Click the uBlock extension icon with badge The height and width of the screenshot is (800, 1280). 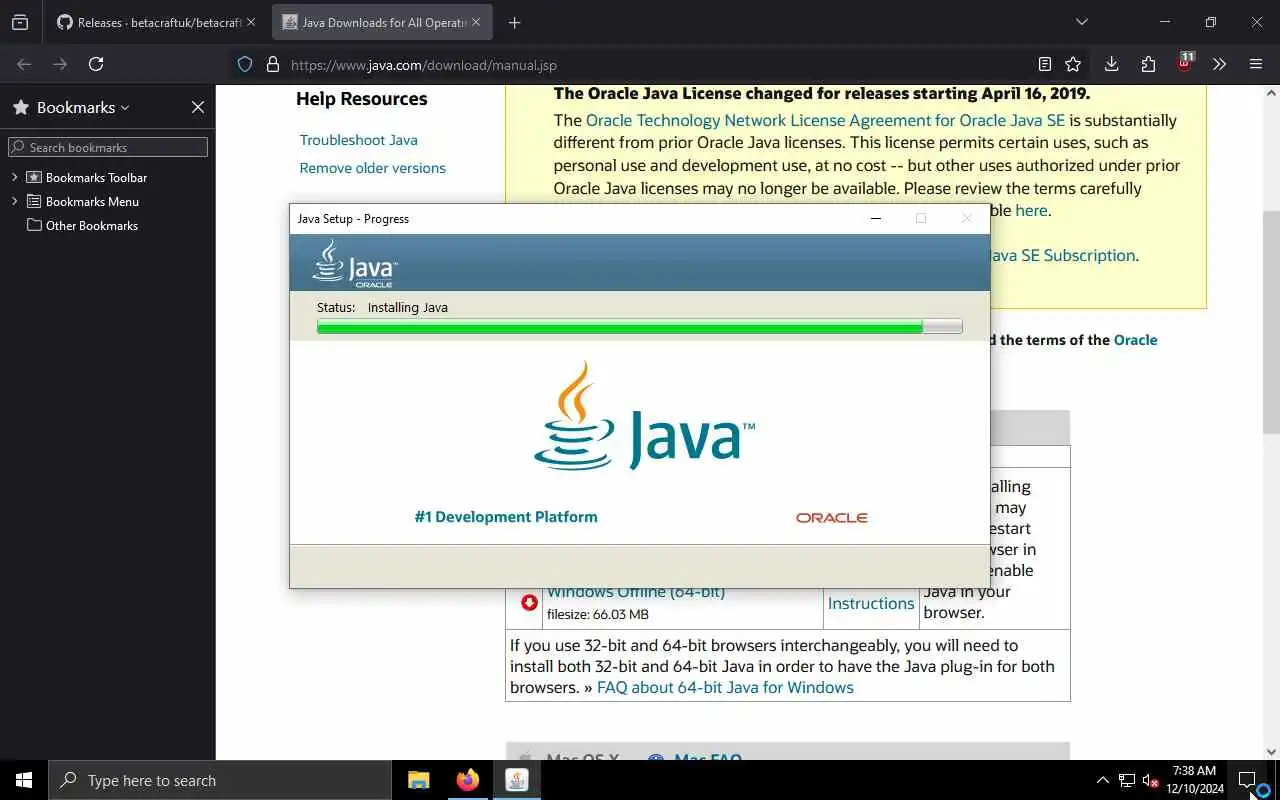click(x=1184, y=62)
